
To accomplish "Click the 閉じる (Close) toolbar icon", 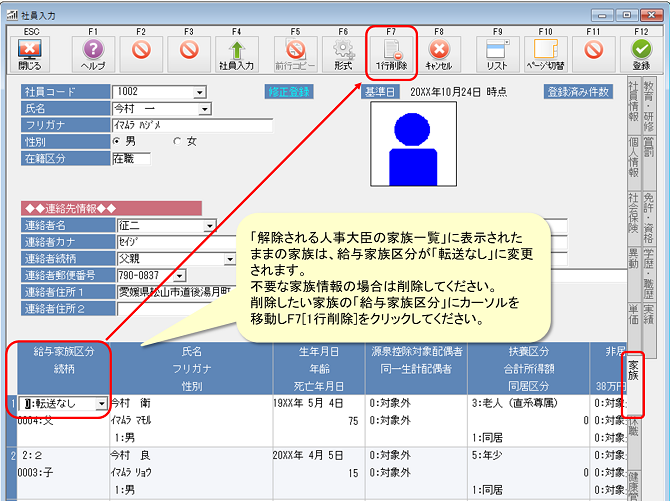I will (x=31, y=49).
